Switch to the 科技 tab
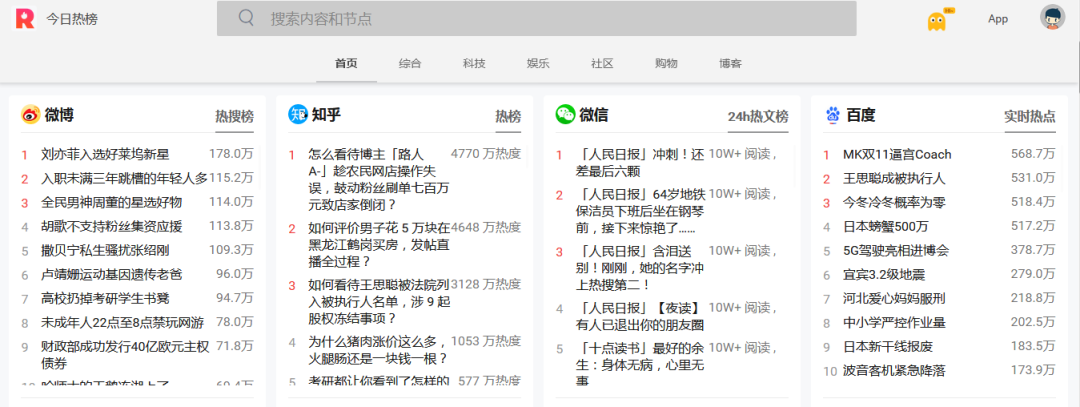Image resolution: width=1080 pixels, height=407 pixels. click(x=474, y=63)
